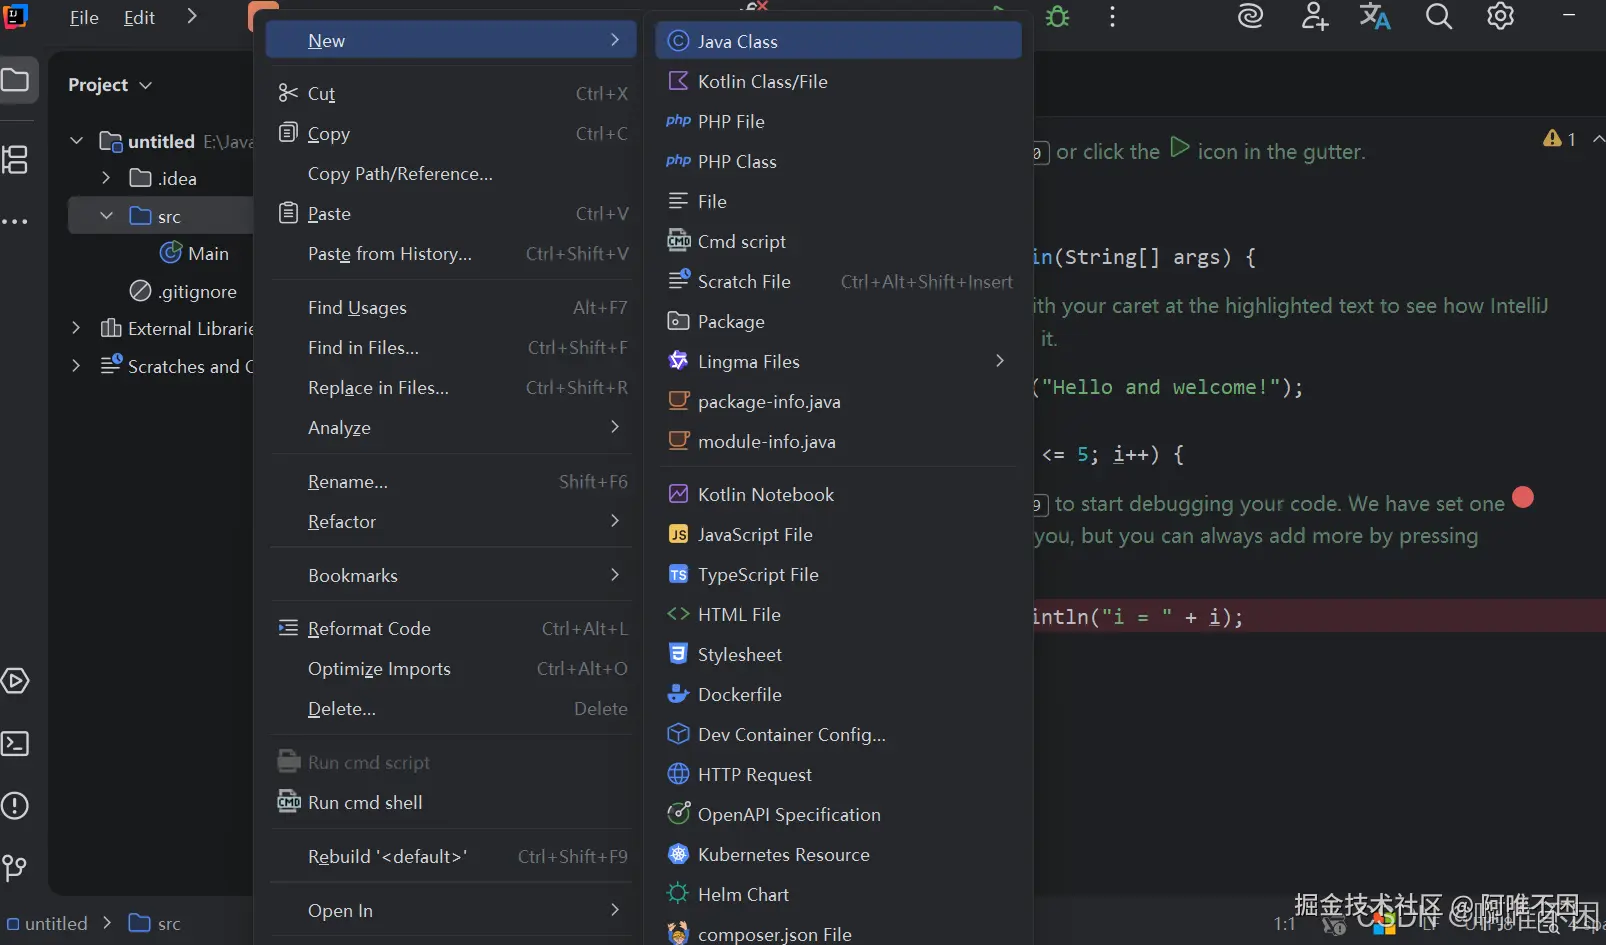This screenshot has height=945, width=1606.
Task: Click the breakpoint red dot in editor
Action: 1523,497
